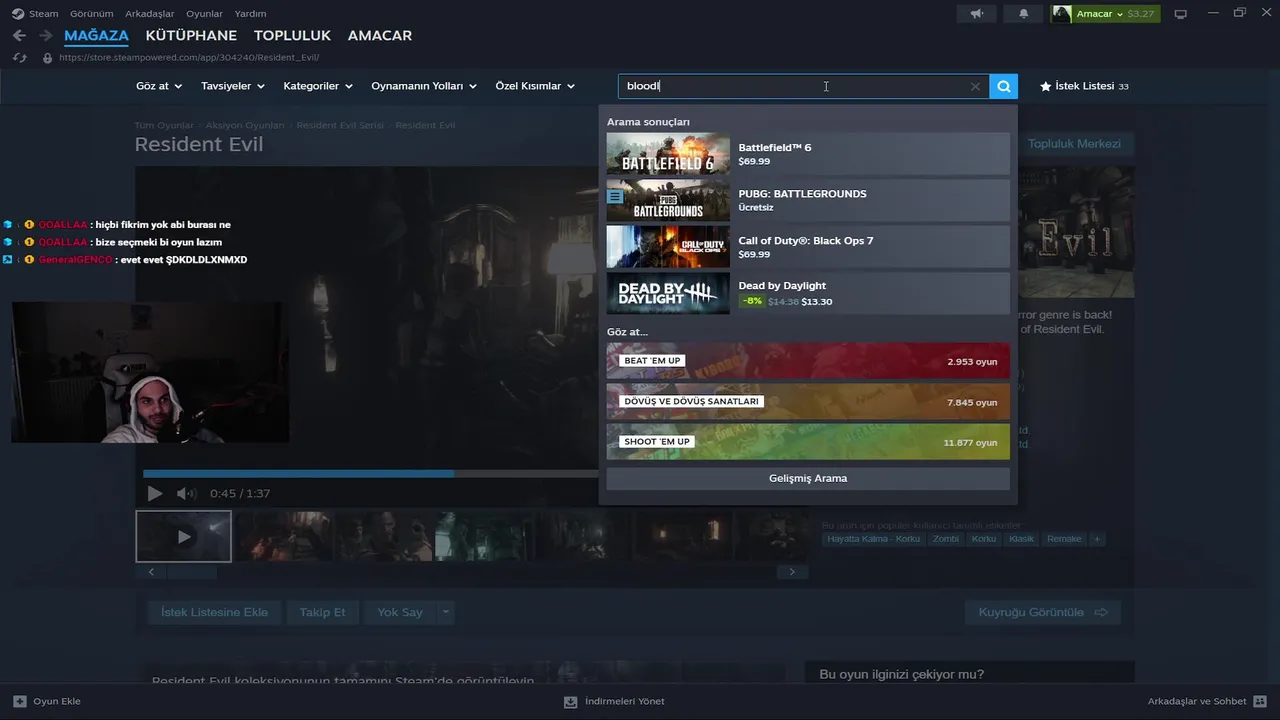Screen dimensions: 1280x720
Task: Switch to the TOPLULUK tab
Action: [x=292, y=36]
